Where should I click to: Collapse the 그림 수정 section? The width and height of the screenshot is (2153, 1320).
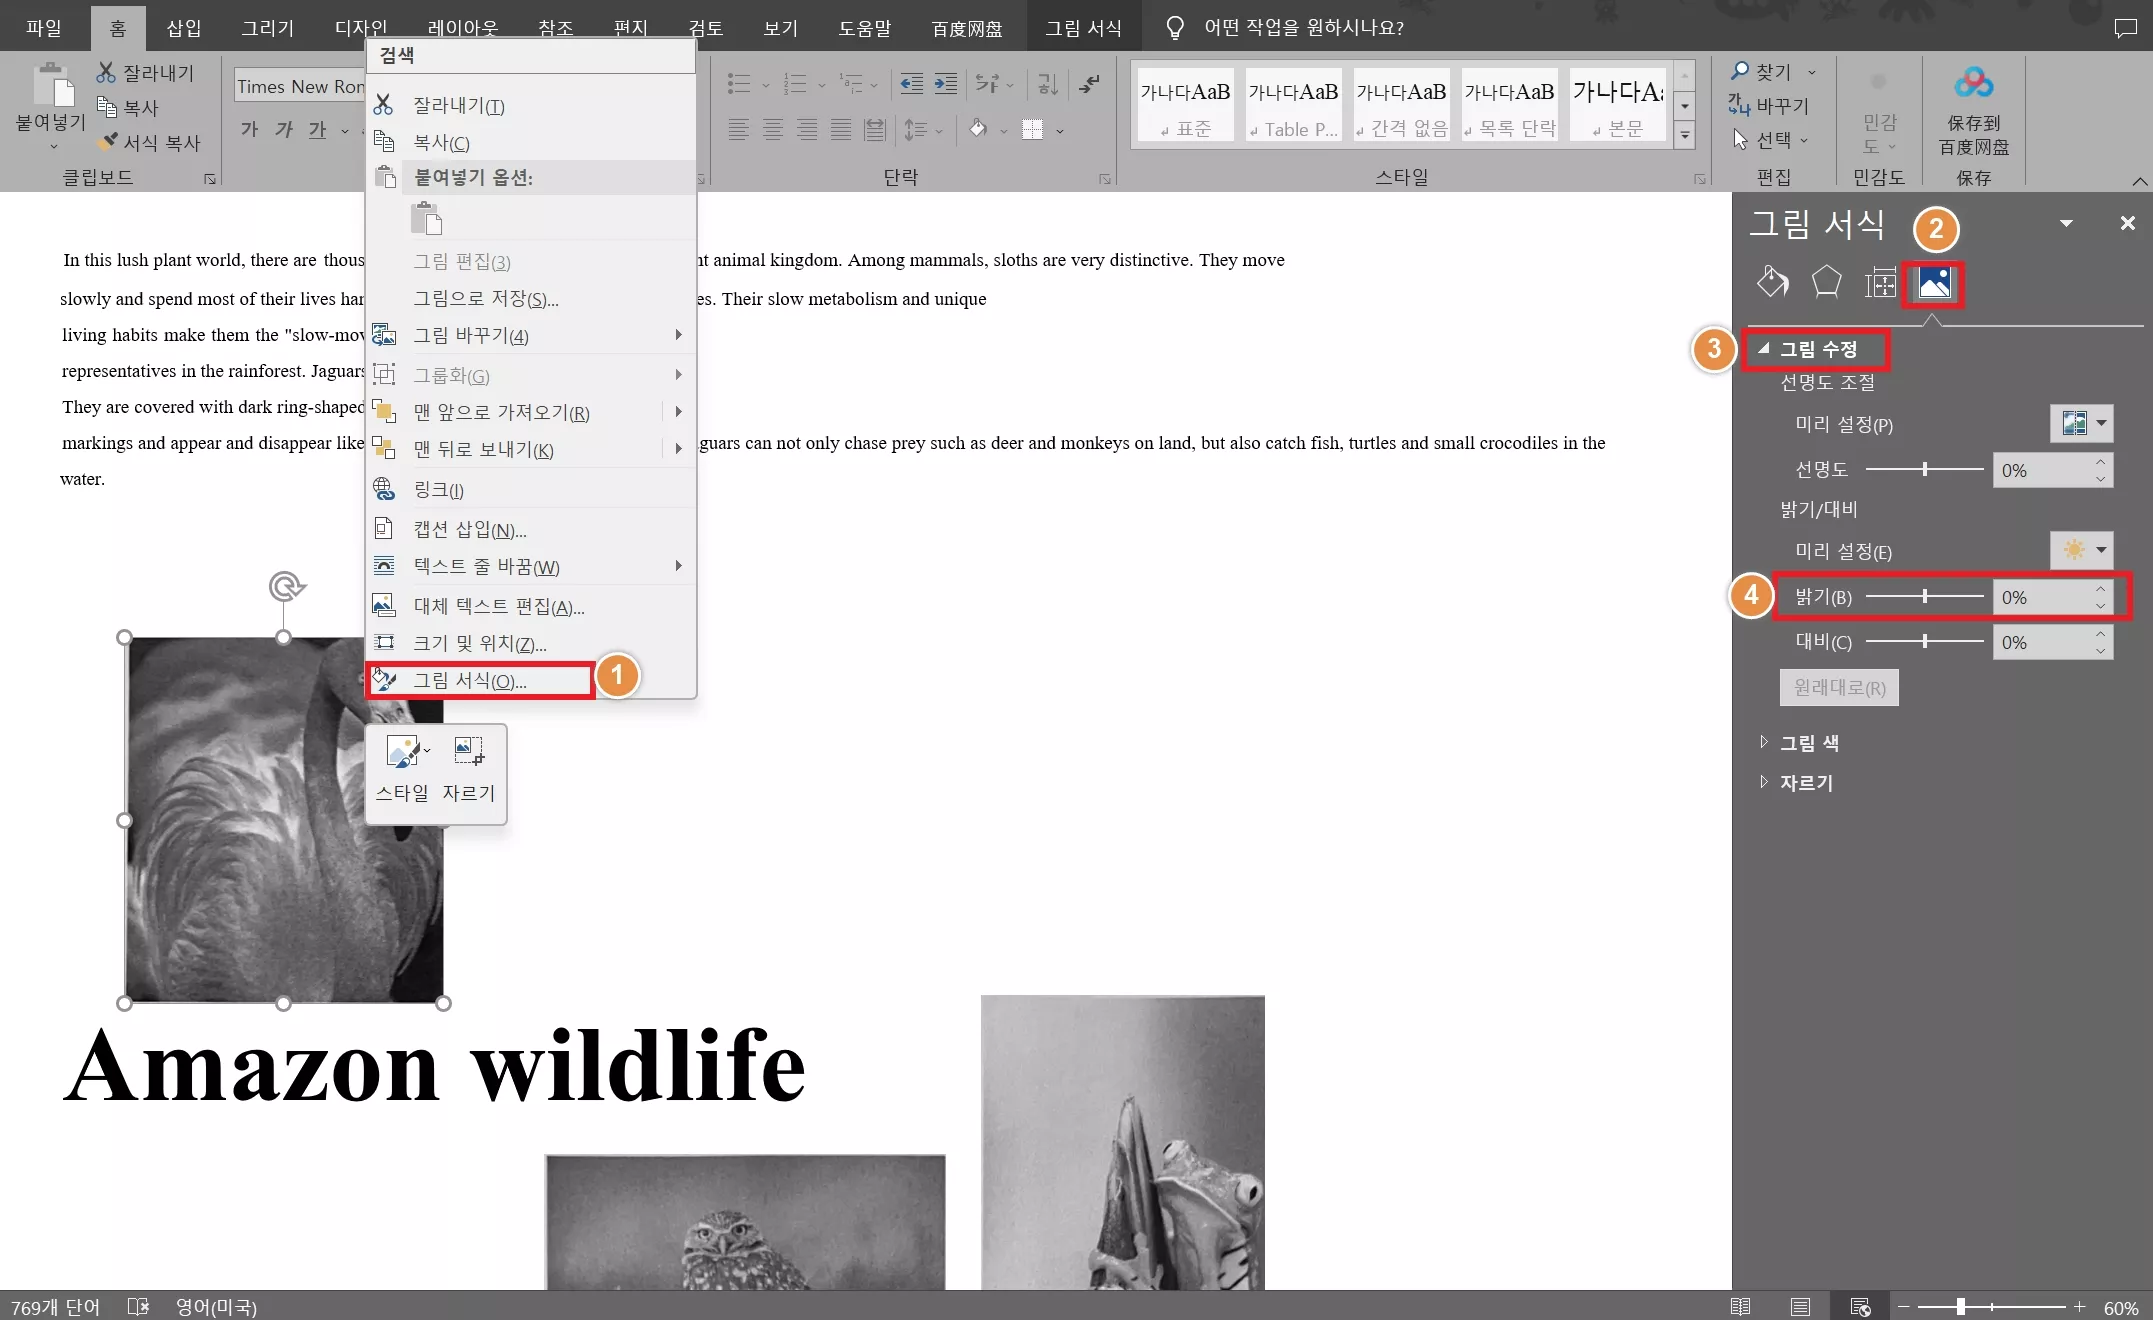[x=1765, y=350]
